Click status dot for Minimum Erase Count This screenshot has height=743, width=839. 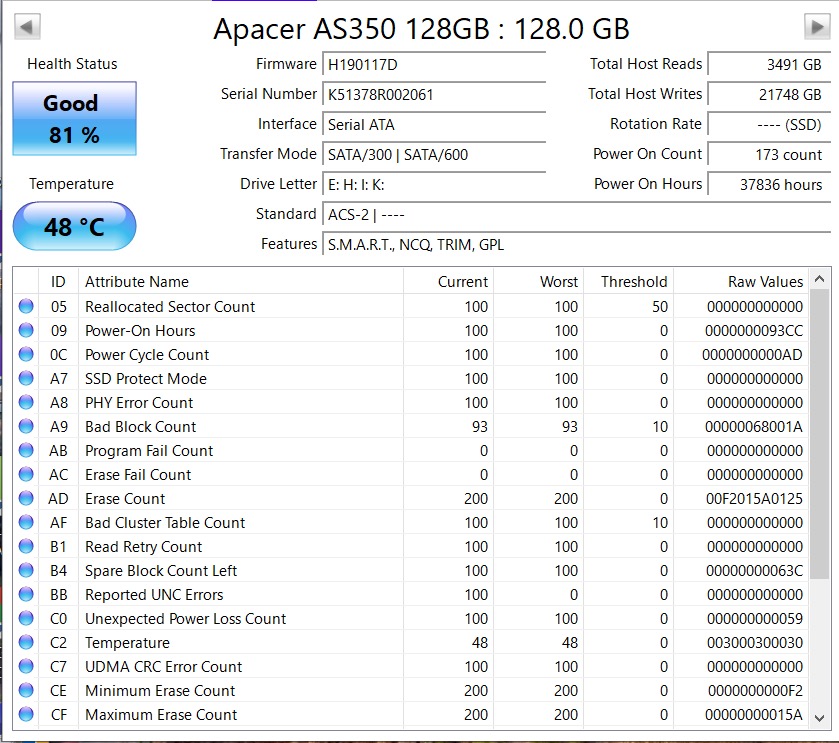[x=26, y=691]
